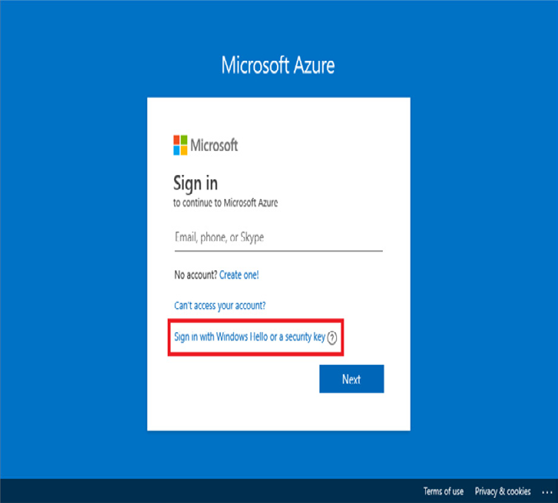Image resolution: width=558 pixels, height=503 pixels.
Task: Click the yellow square of Microsoft logo
Action: [x=184, y=150]
